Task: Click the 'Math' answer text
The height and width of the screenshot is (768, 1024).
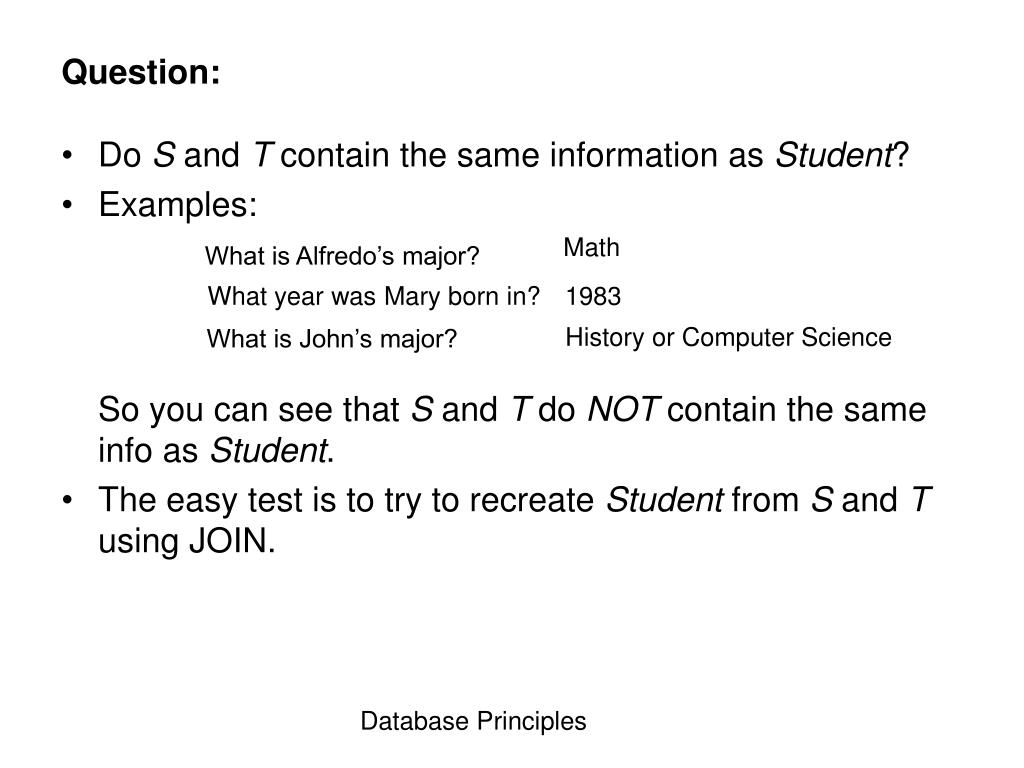Action: tap(592, 248)
